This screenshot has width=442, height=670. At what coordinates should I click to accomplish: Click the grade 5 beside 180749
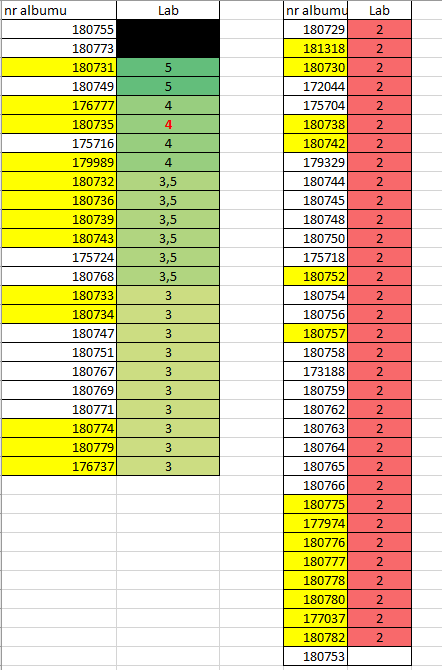coord(168,86)
